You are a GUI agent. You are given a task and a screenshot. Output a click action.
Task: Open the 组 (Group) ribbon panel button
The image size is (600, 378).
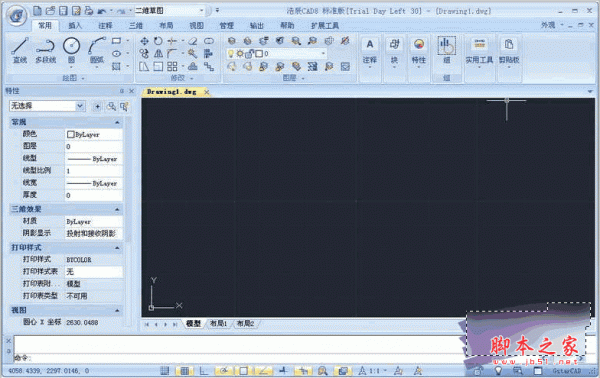click(x=447, y=51)
